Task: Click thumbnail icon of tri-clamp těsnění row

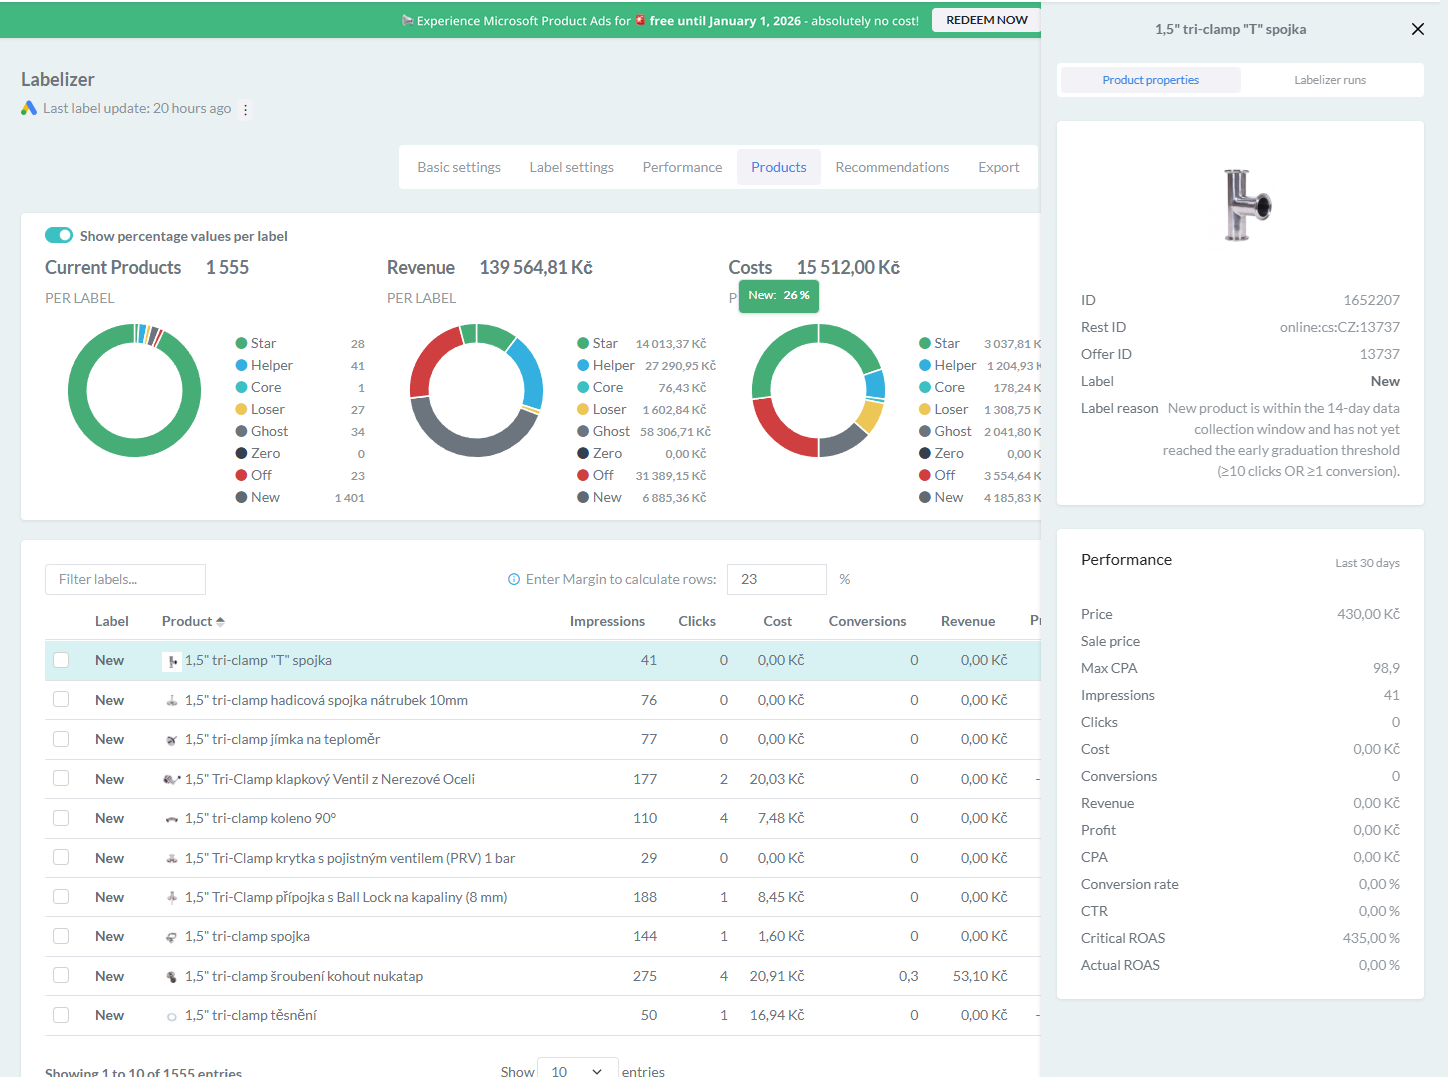Action: (x=172, y=1016)
